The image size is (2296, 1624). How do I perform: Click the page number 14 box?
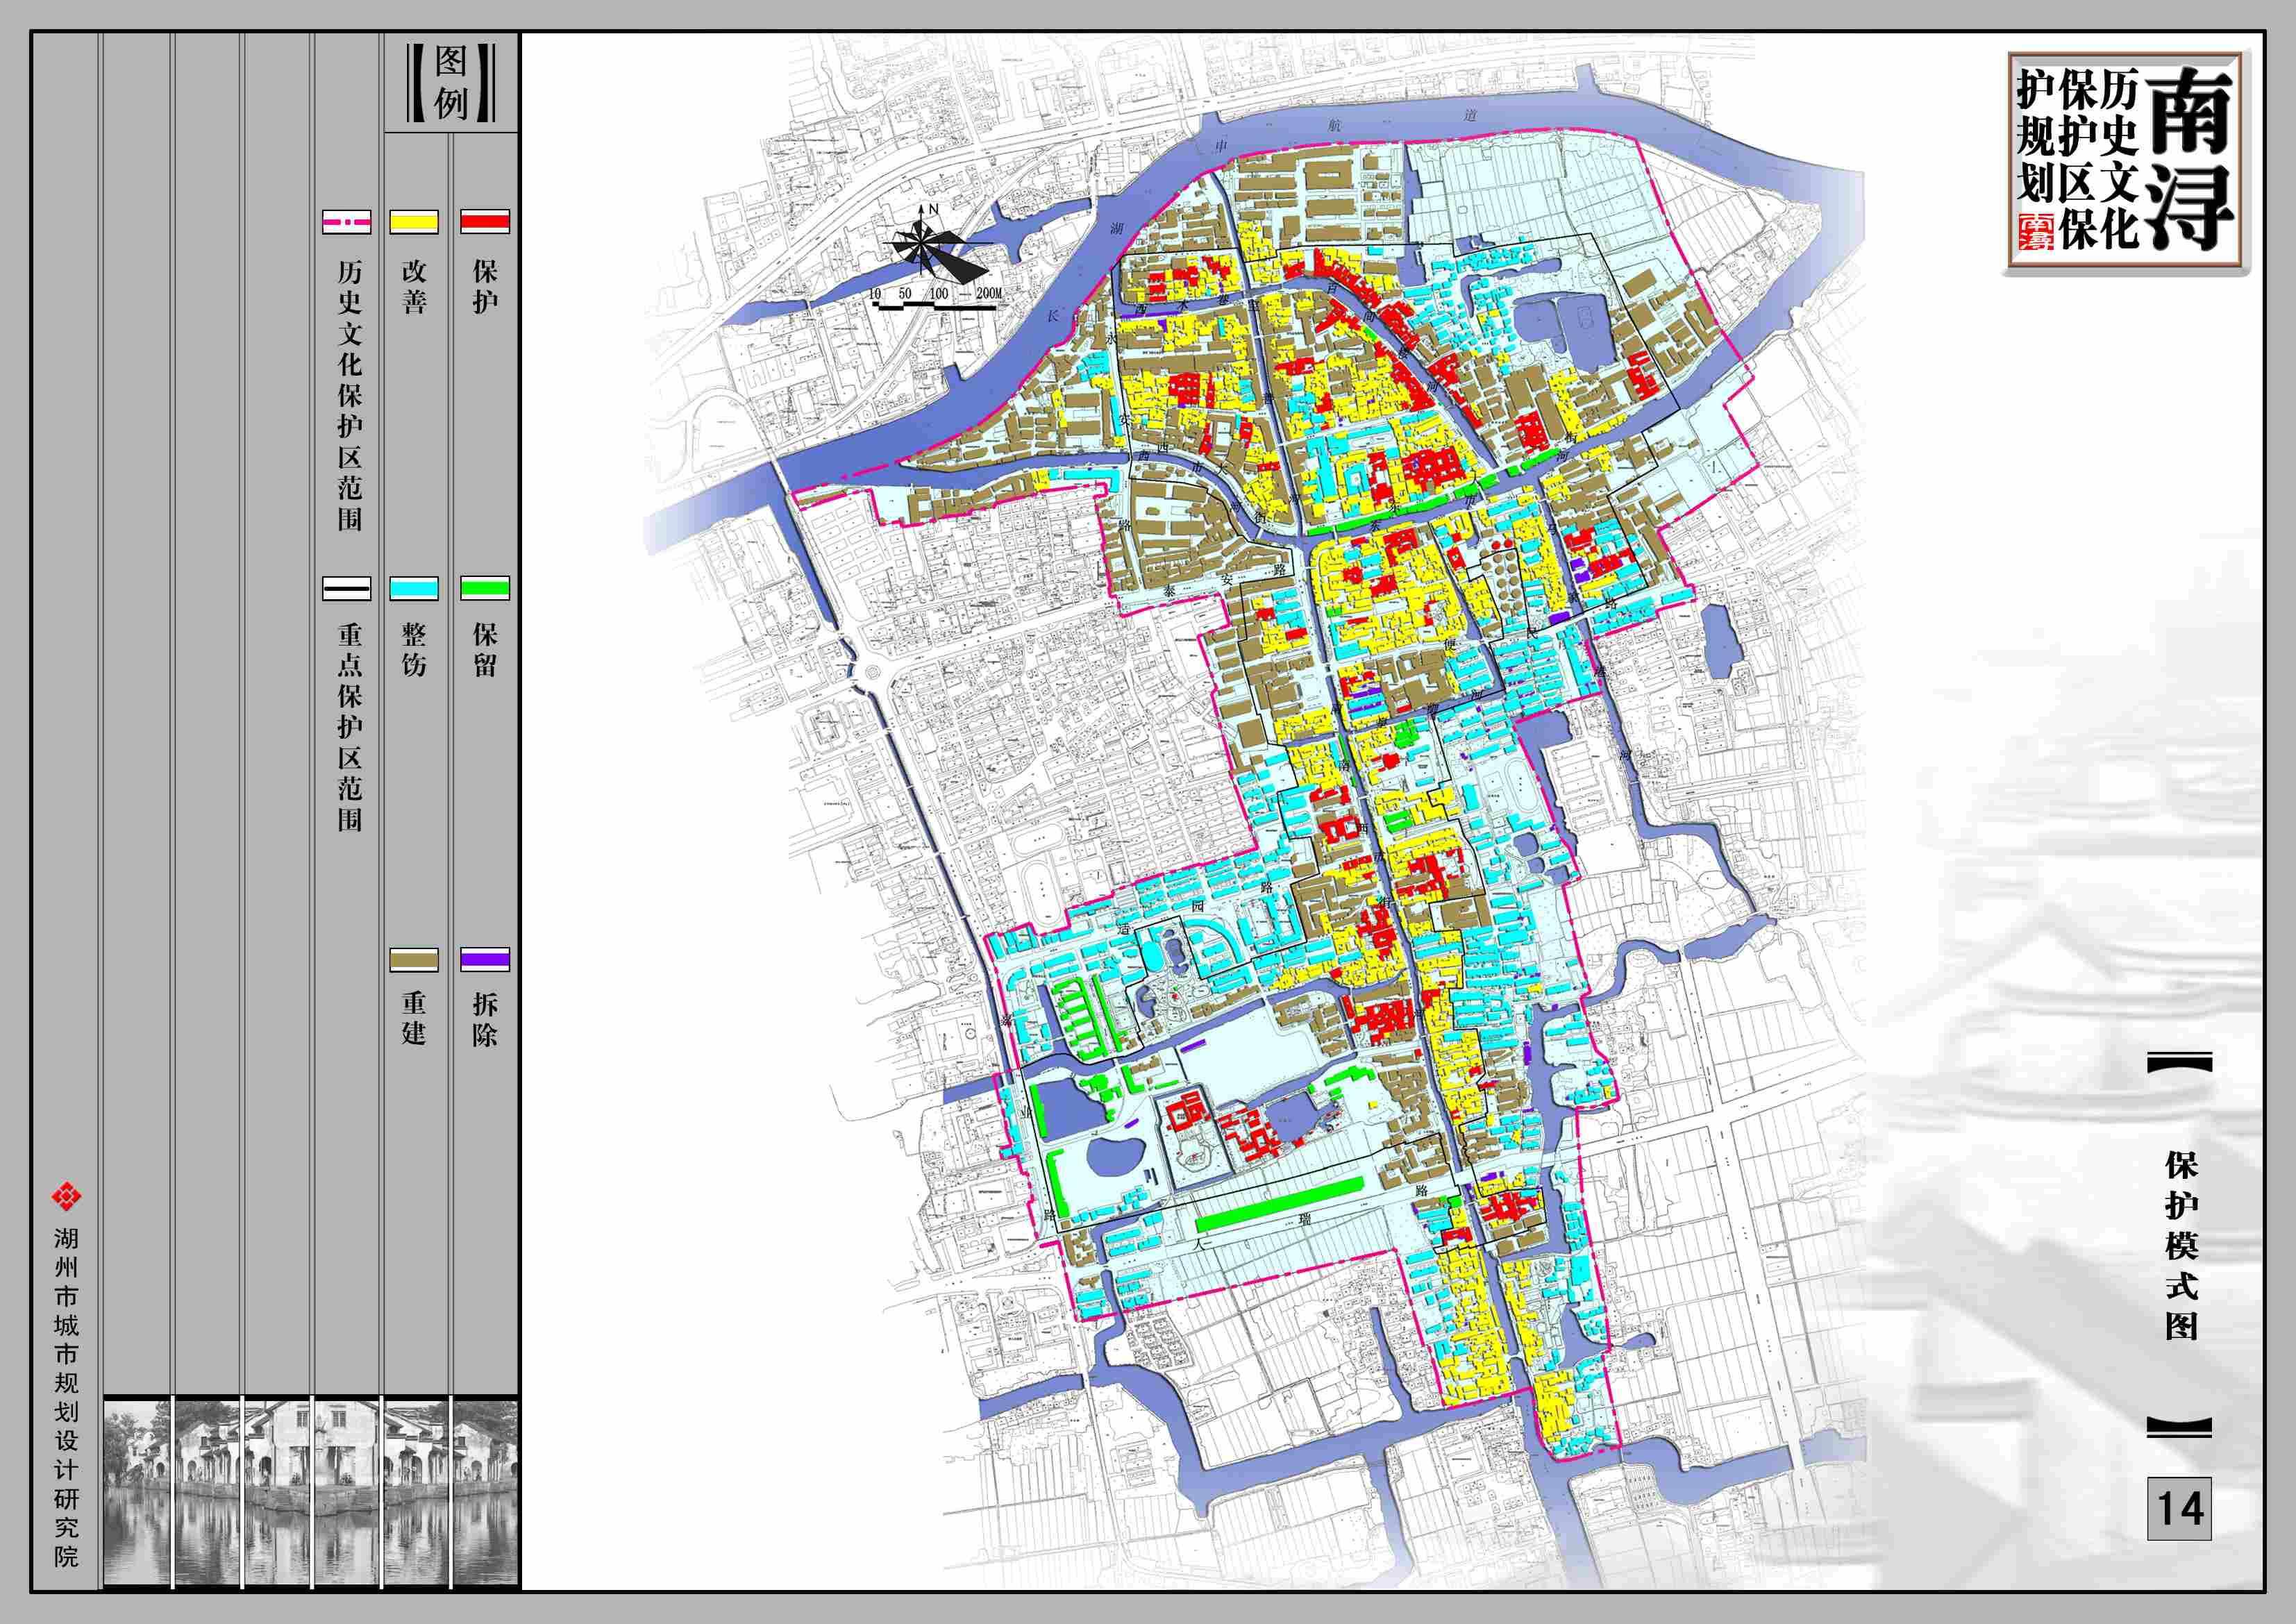[2179, 1508]
